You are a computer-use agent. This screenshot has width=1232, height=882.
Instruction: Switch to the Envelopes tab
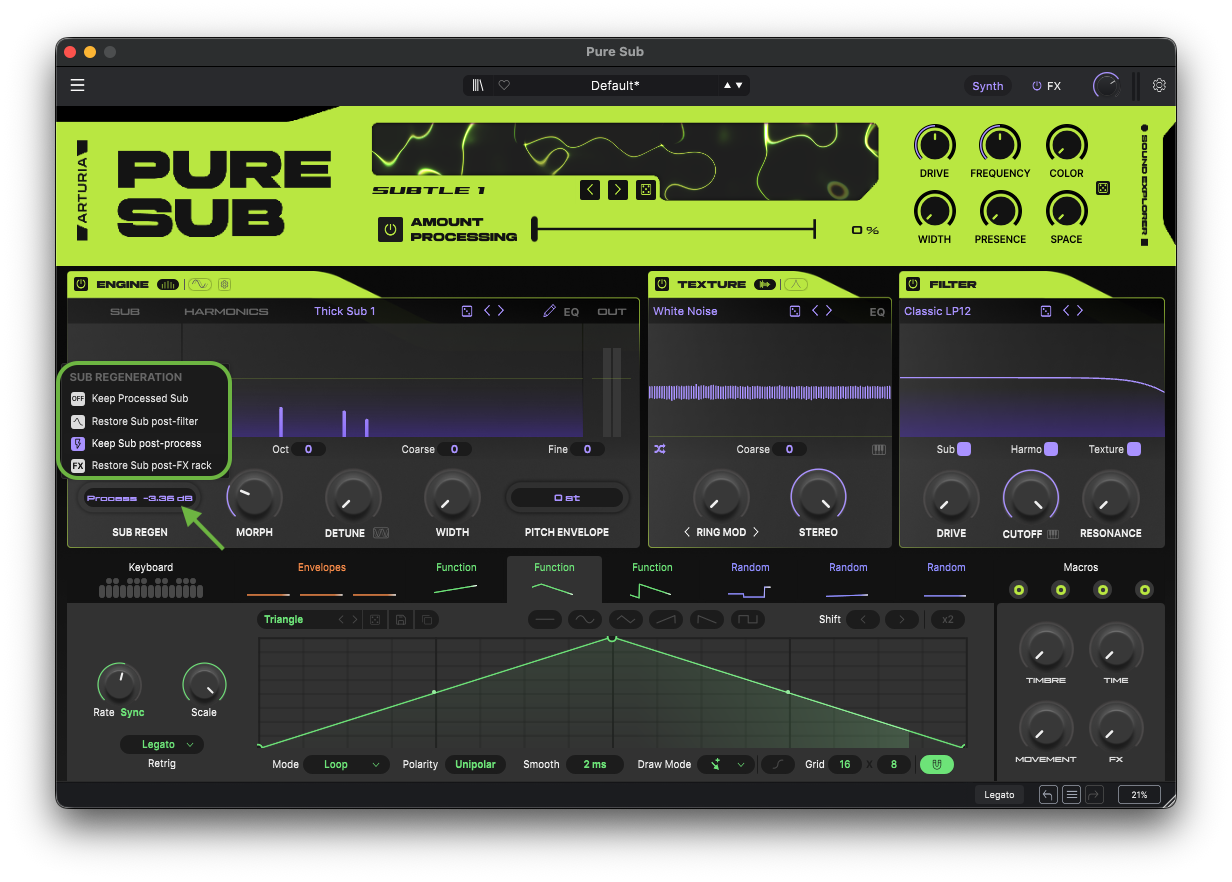click(x=322, y=579)
